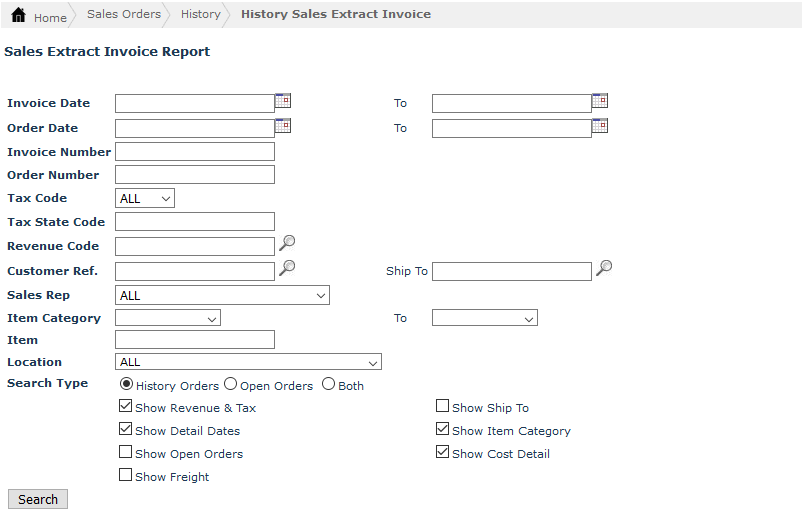
Task: Click Revenue Code lookup magnifier
Action: [287, 243]
